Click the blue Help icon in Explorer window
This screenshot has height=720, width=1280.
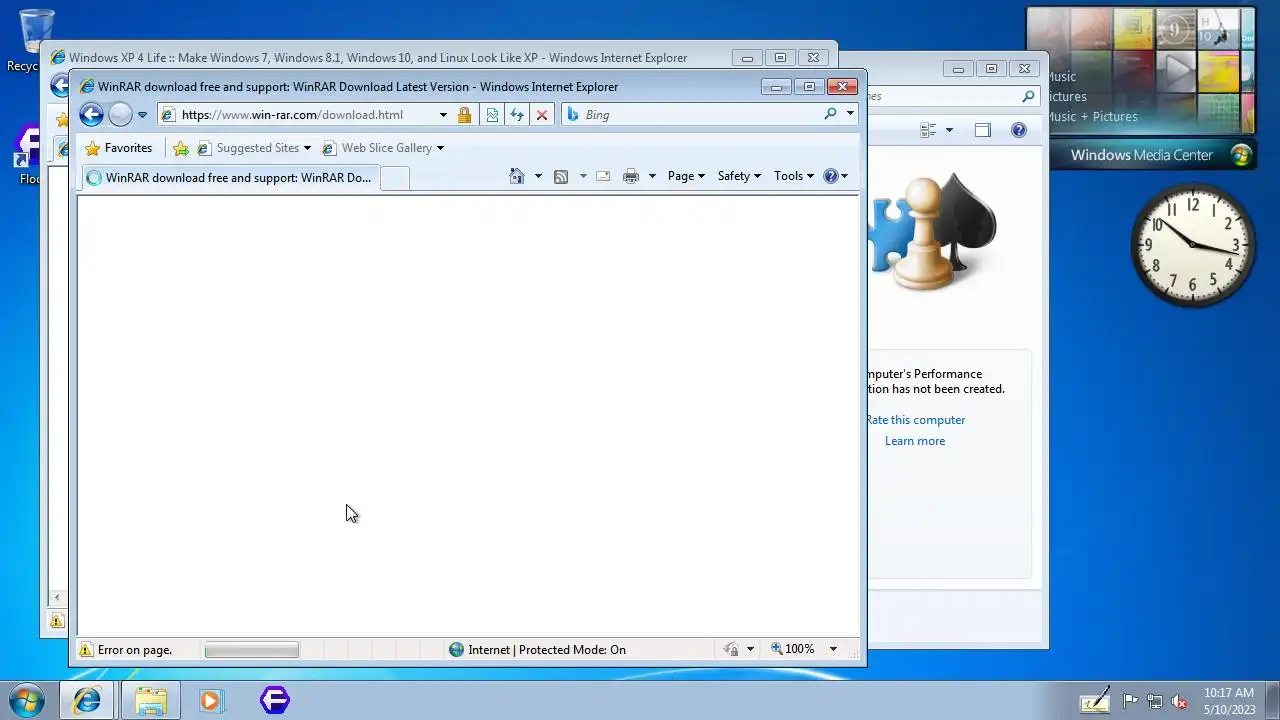tap(1018, 130)
